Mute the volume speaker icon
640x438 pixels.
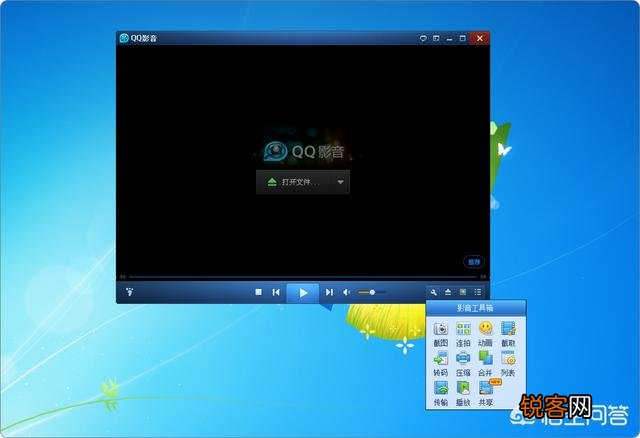pyautogui.click(x=347, y=292)
